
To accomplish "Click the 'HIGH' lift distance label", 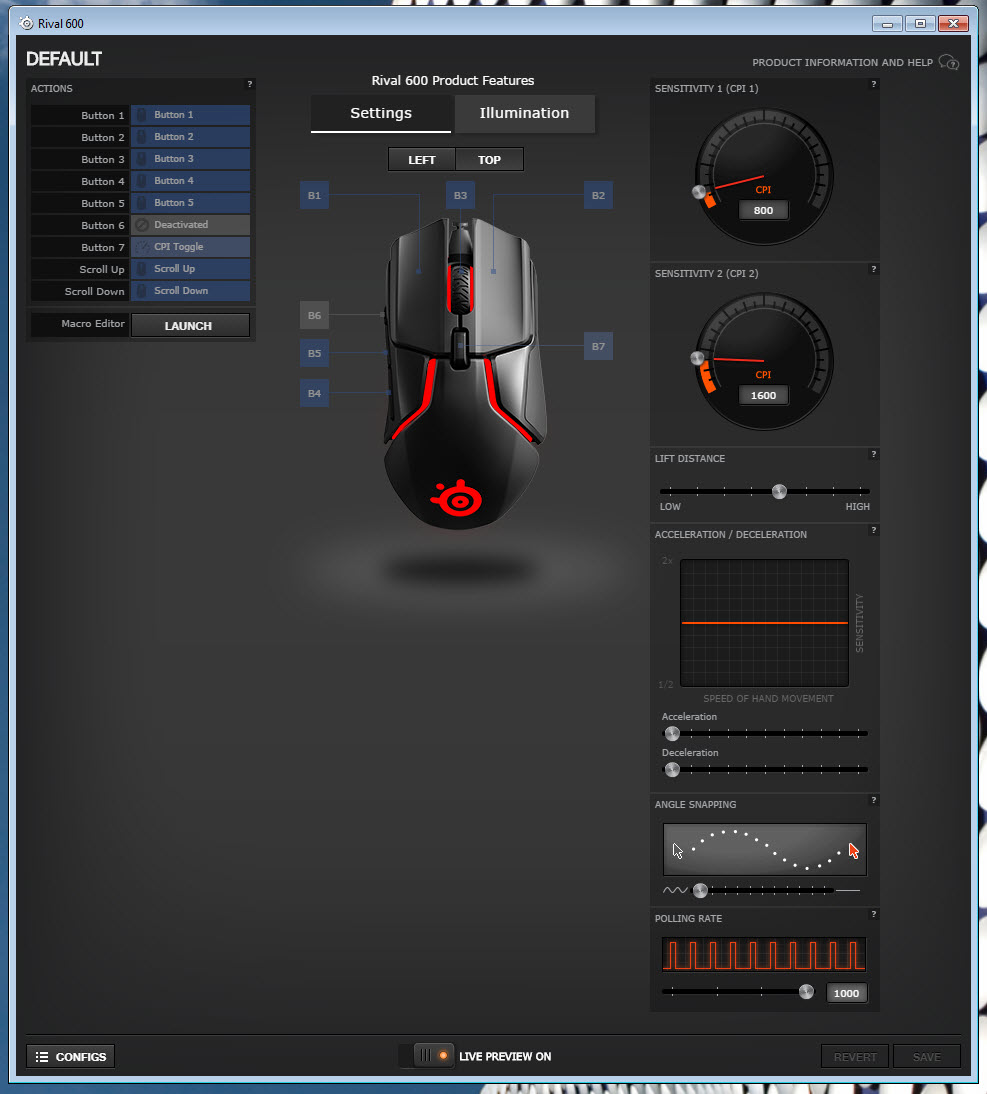I will tap(858, 507).
